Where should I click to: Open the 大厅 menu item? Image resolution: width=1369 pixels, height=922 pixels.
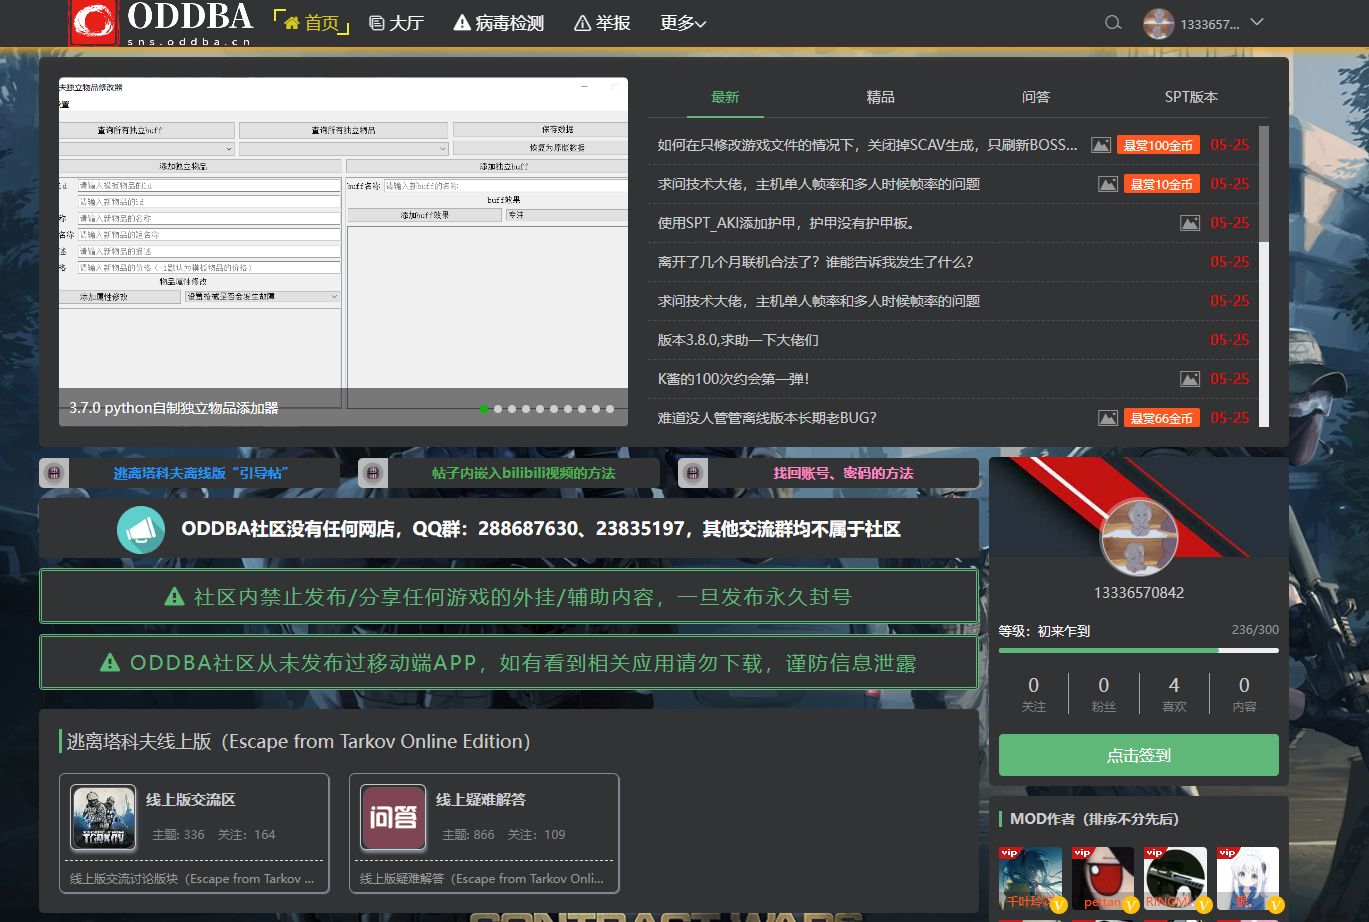[x=396, y=23]
